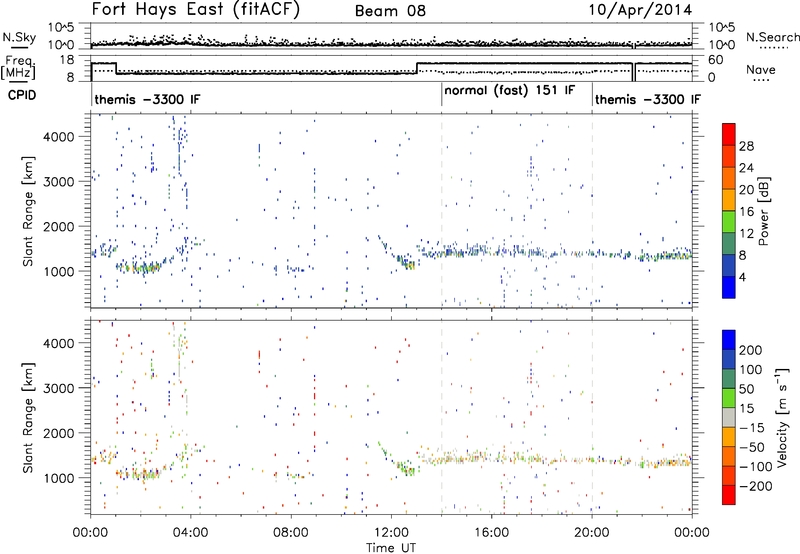Click the '18' frequency axis tick
Image resolution: width=800 pixels, height=554 pixels.
(67, 60)
